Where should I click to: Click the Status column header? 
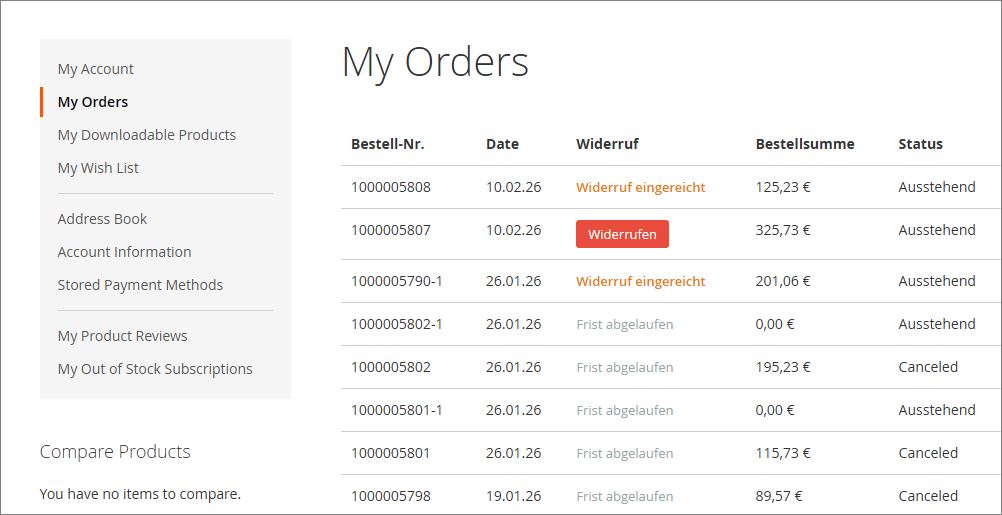(x=920, y=144)
